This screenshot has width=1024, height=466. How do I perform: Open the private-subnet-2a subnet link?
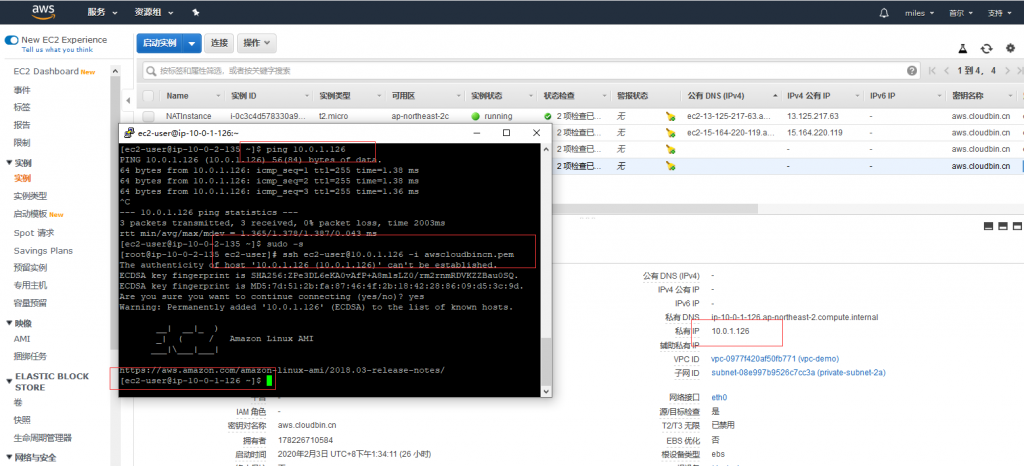click(x=798, y=373)
